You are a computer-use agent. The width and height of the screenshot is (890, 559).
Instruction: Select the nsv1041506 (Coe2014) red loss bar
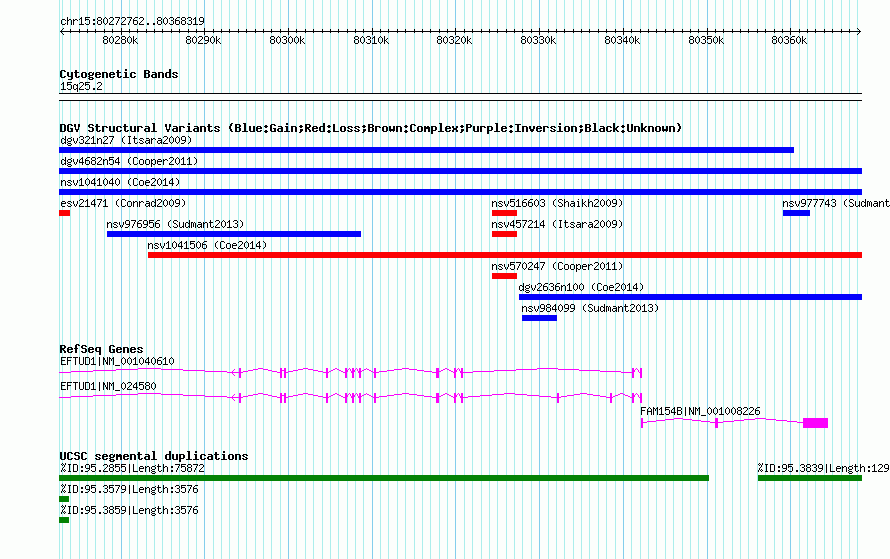(505, 255)
